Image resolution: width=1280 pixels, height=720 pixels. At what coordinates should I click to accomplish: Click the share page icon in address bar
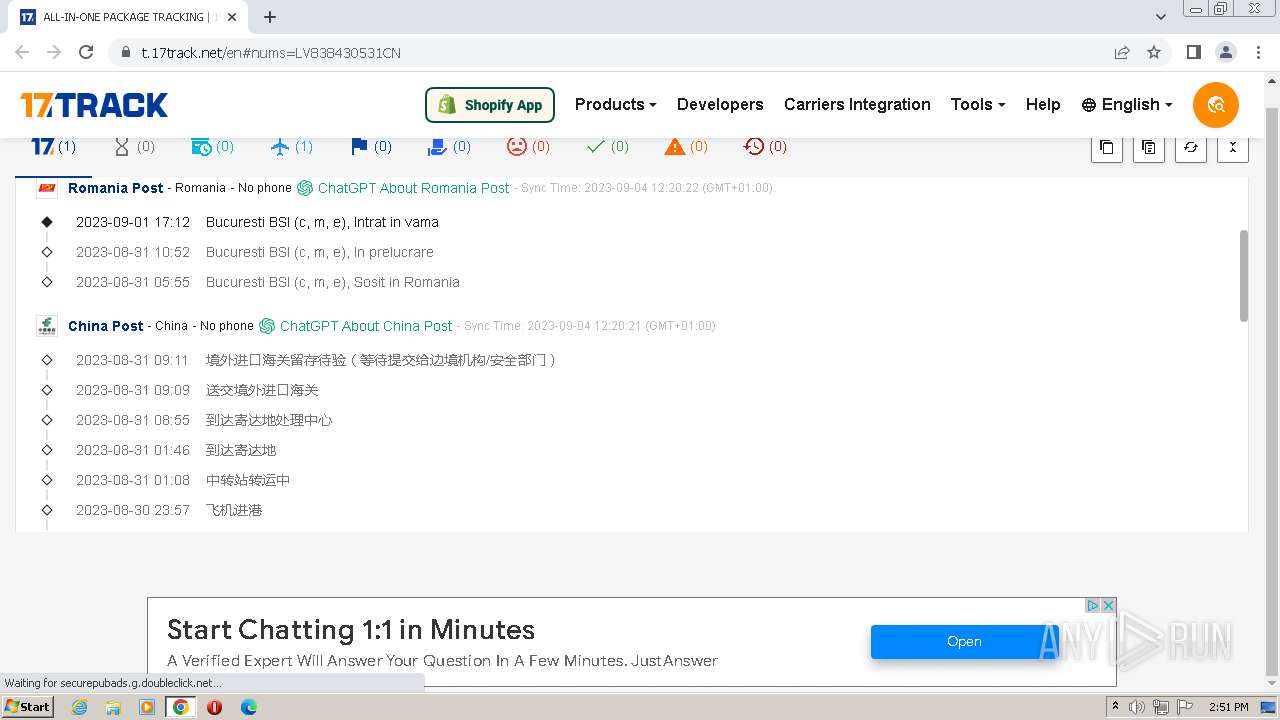point(1122,52)
